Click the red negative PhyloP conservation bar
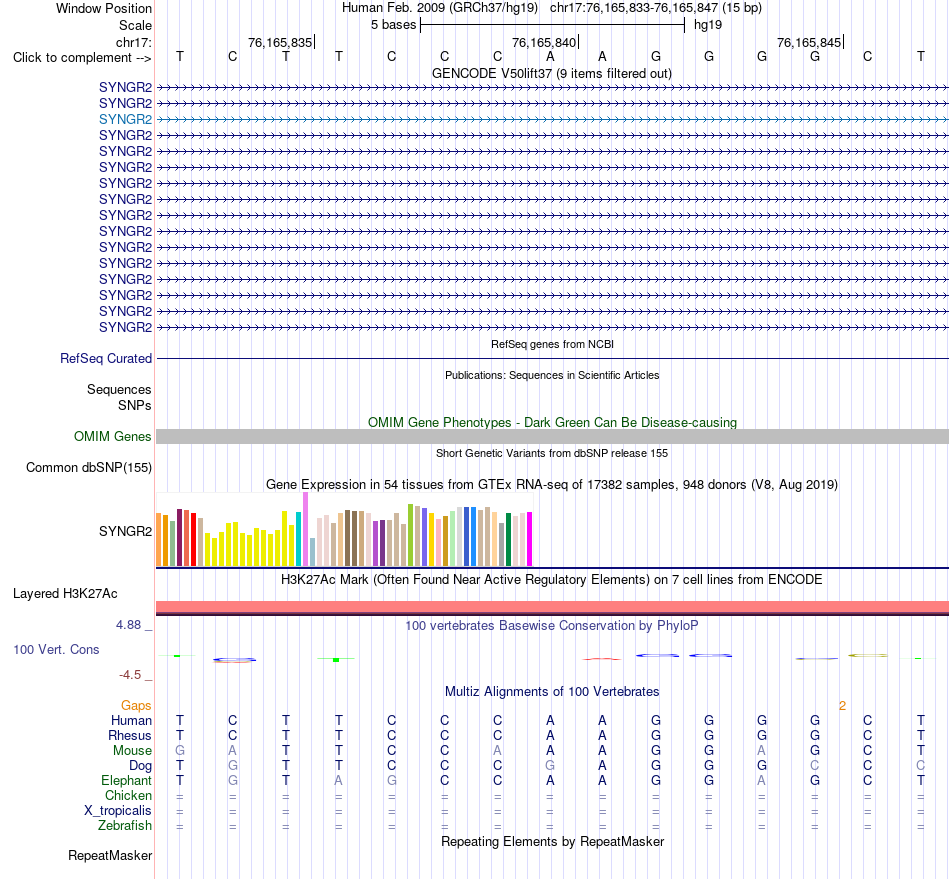950x879 pixels. 602,659
